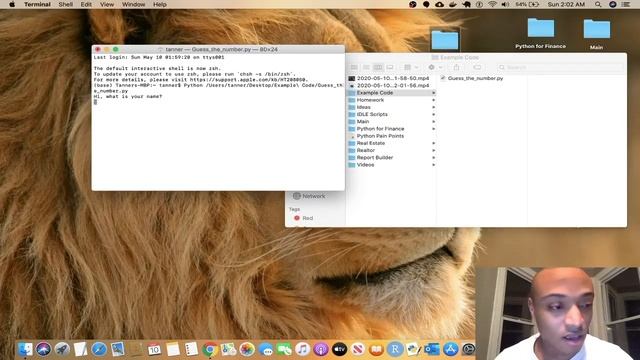The width and height of the screenshot is (640, 360).
Task: Click Terminal prompt below name question
Action: (x=96, y=102)
